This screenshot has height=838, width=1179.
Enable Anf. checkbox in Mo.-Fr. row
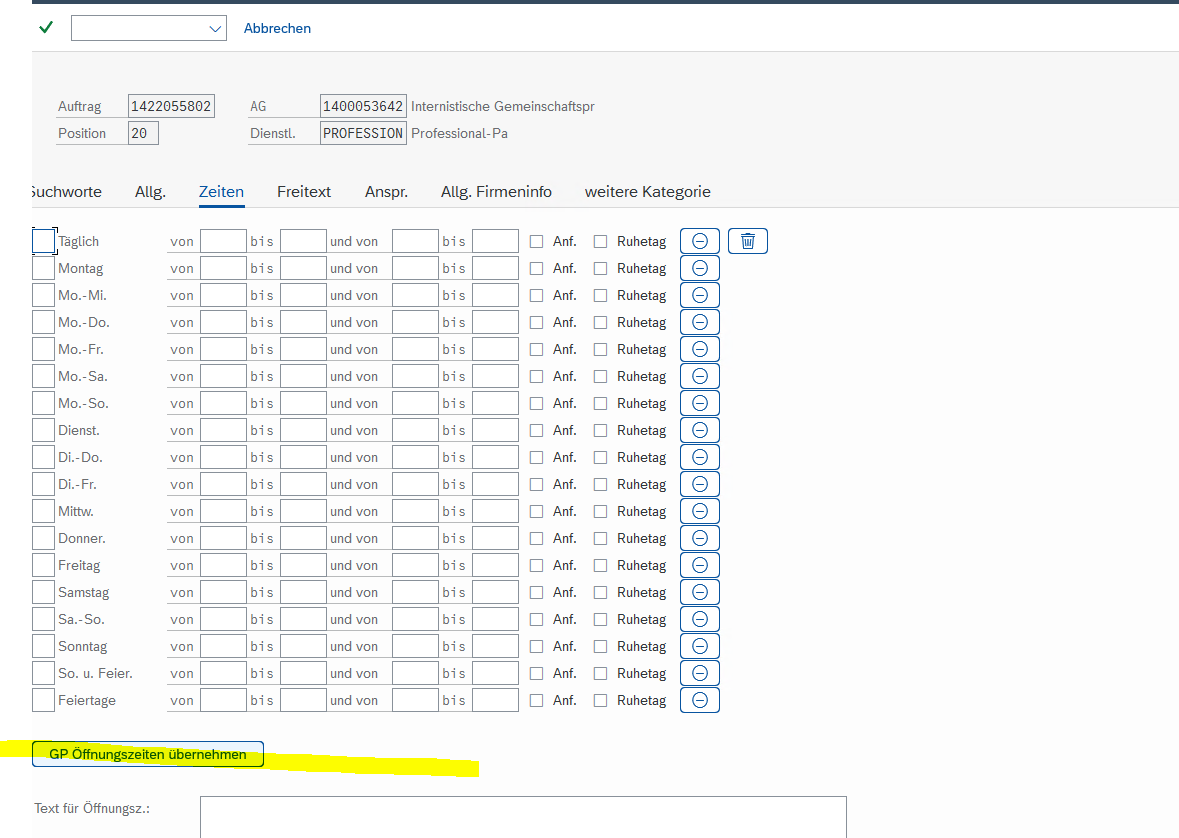[536, 350]
